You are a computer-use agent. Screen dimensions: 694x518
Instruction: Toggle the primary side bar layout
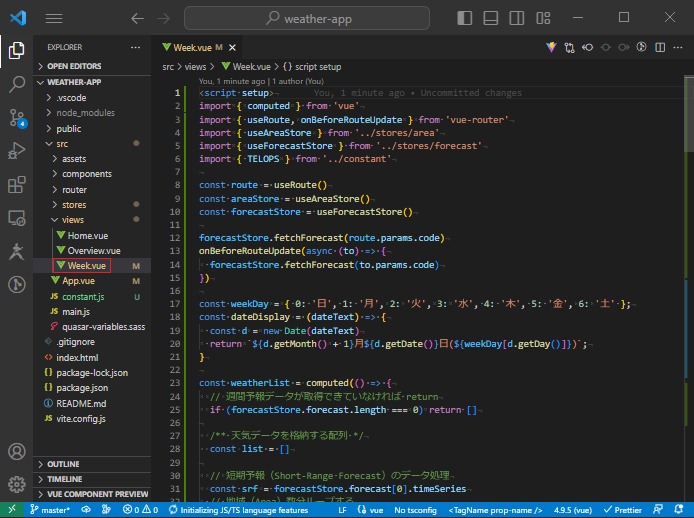[x=464, y=18]
